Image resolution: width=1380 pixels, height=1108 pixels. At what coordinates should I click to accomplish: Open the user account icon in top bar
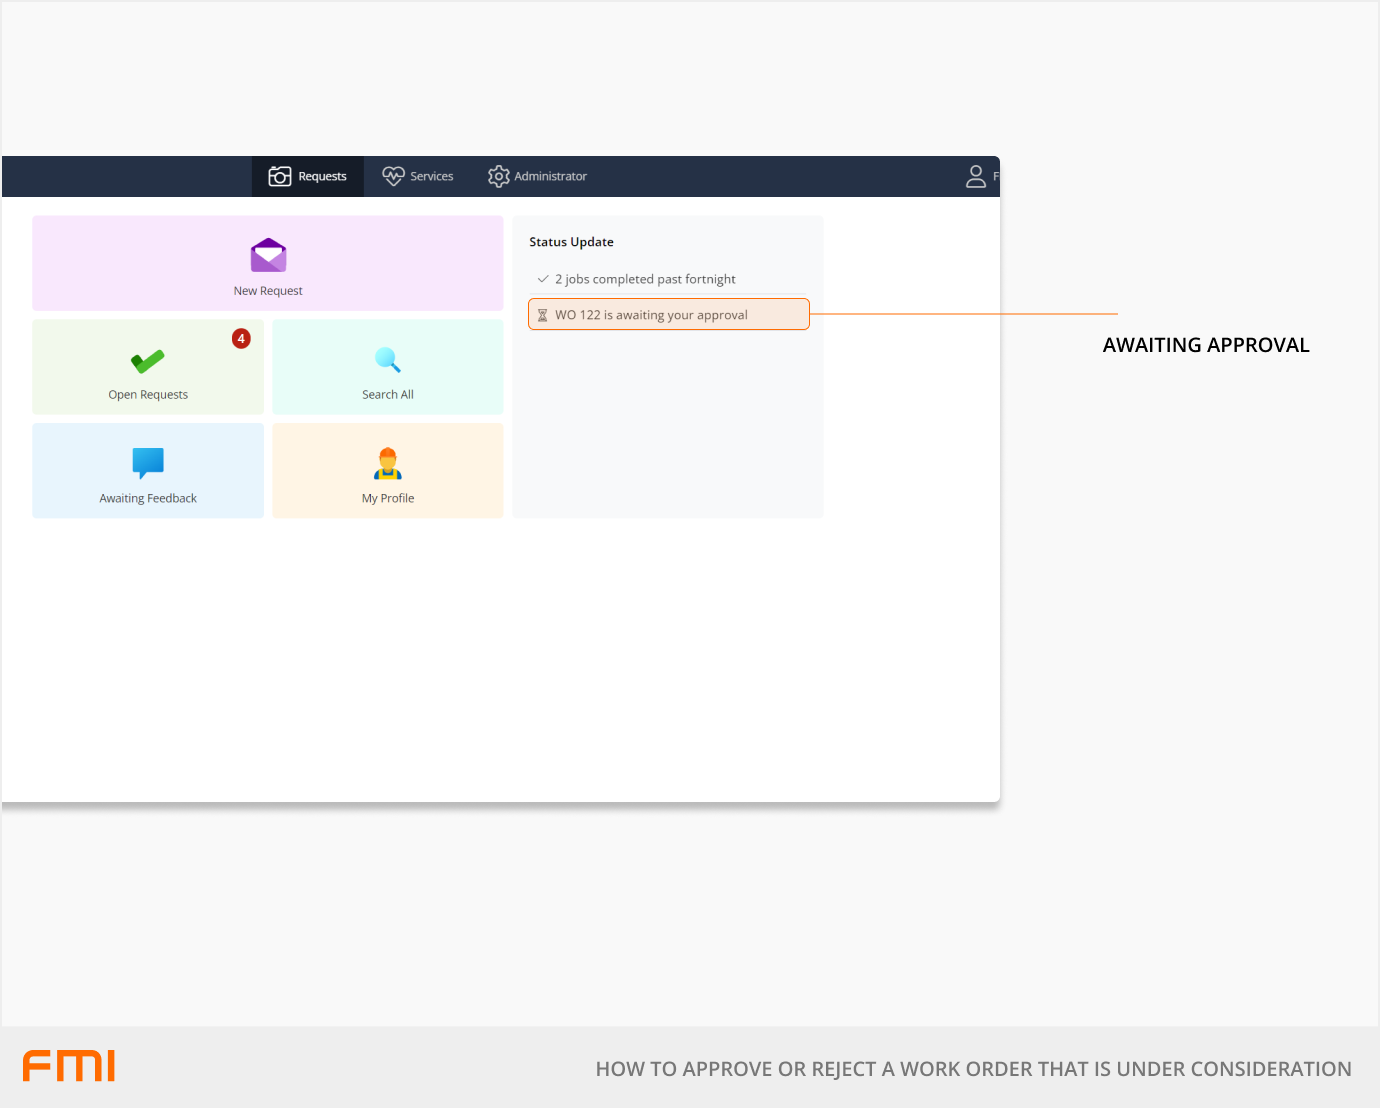tap(976, 177)
